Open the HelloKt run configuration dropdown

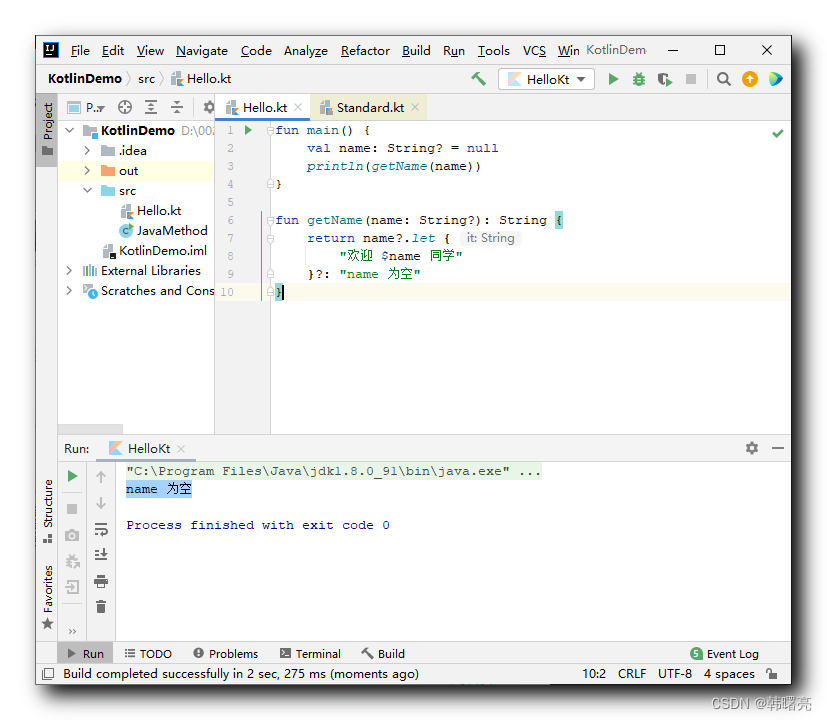pyautogui.click(x=546, y=79)
